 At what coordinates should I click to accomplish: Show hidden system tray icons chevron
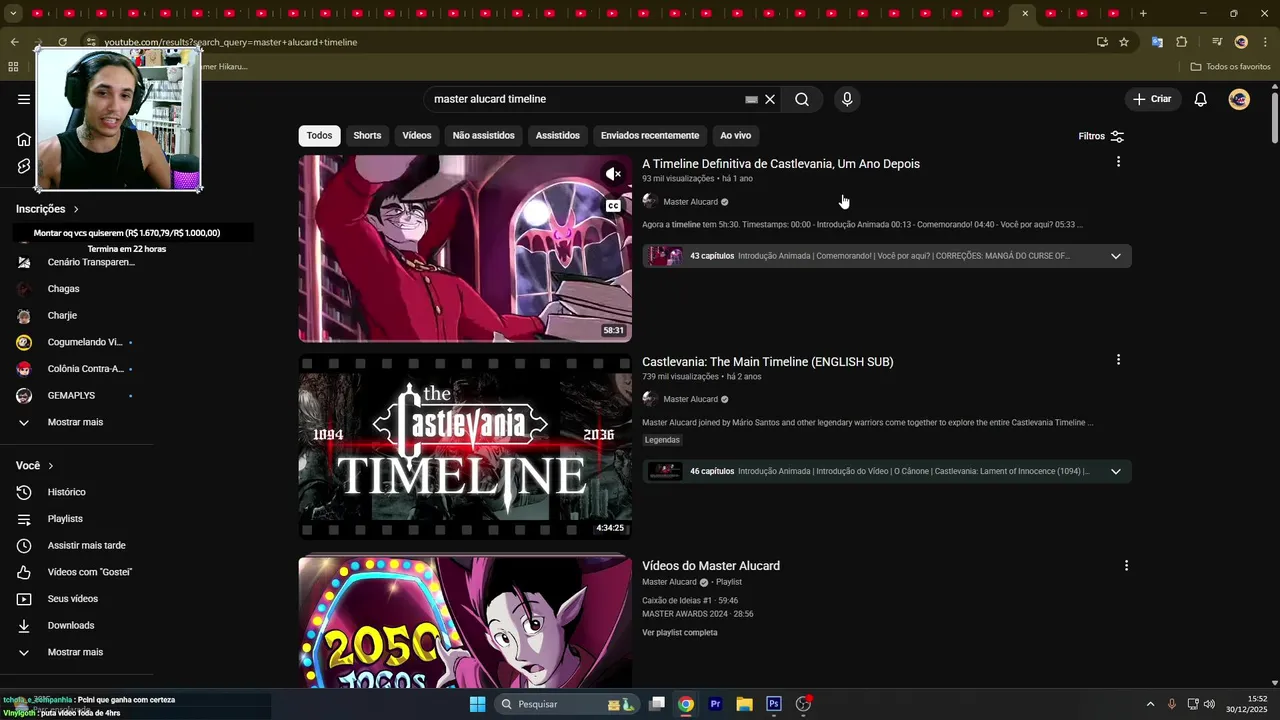(1150, 704)
